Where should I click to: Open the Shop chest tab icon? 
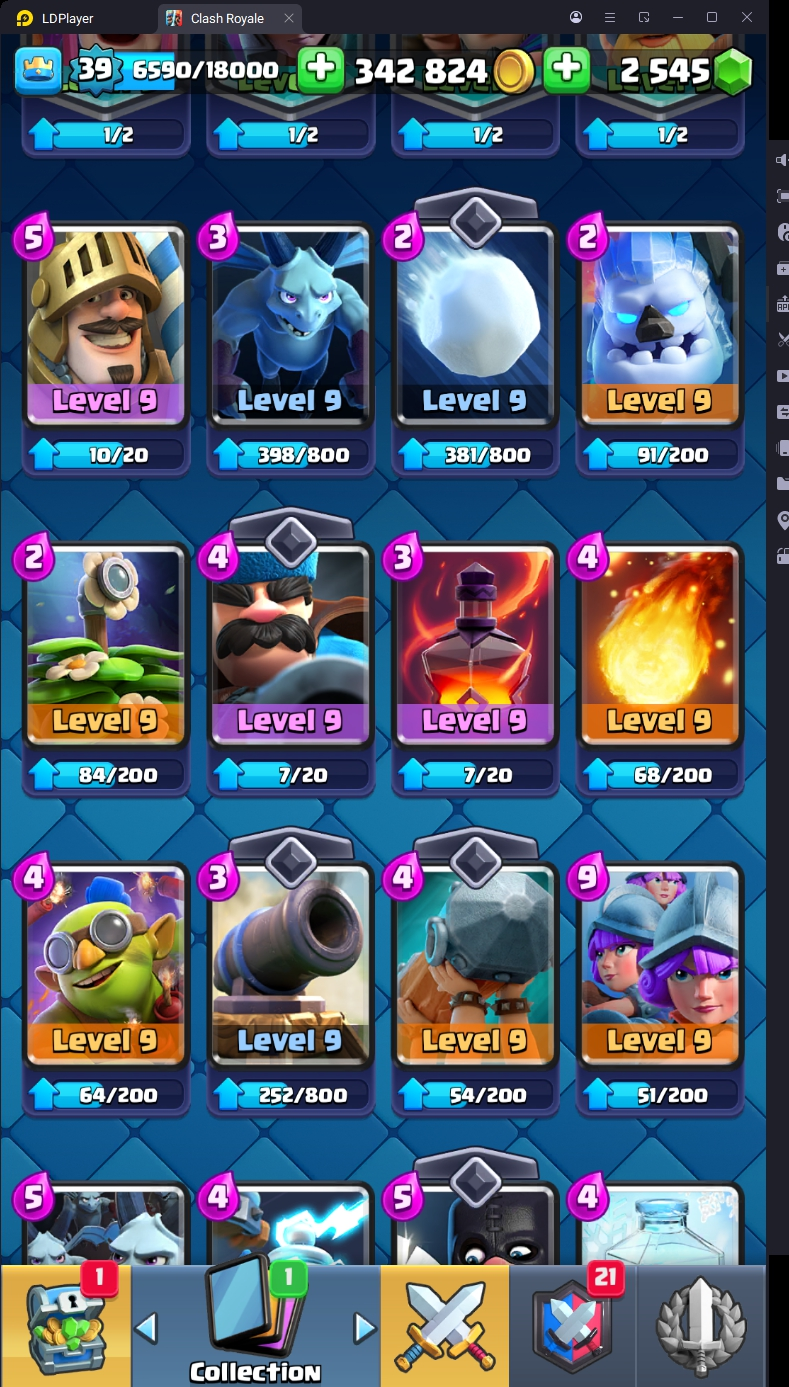pos(65,1325)
